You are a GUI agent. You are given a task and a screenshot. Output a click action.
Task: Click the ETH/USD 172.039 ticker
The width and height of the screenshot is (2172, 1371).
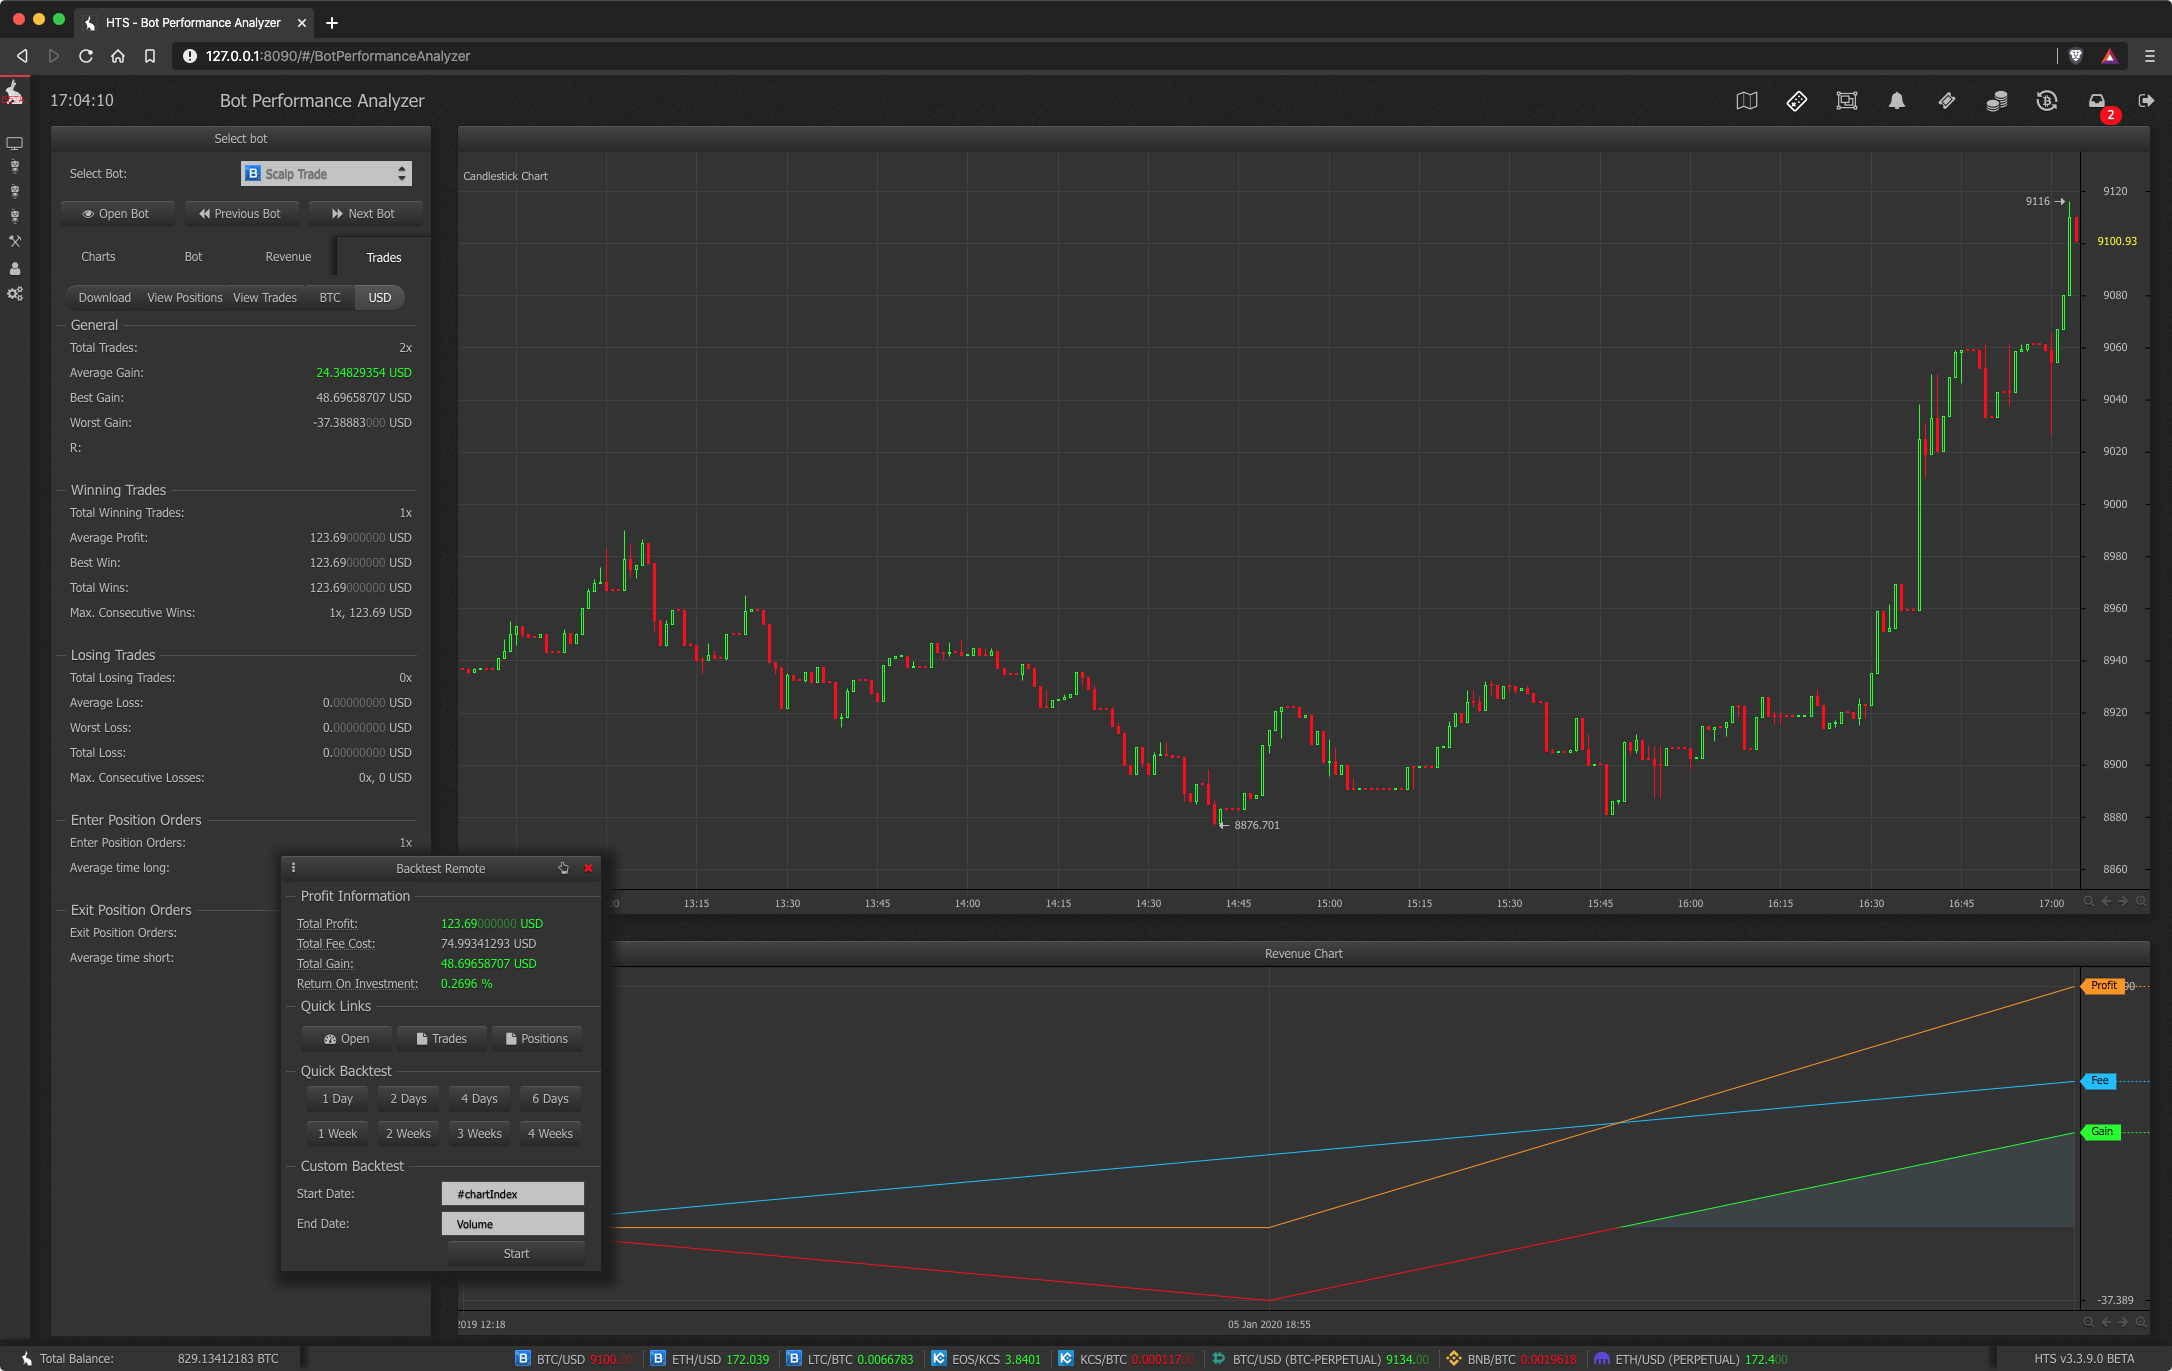(710, 1359)
